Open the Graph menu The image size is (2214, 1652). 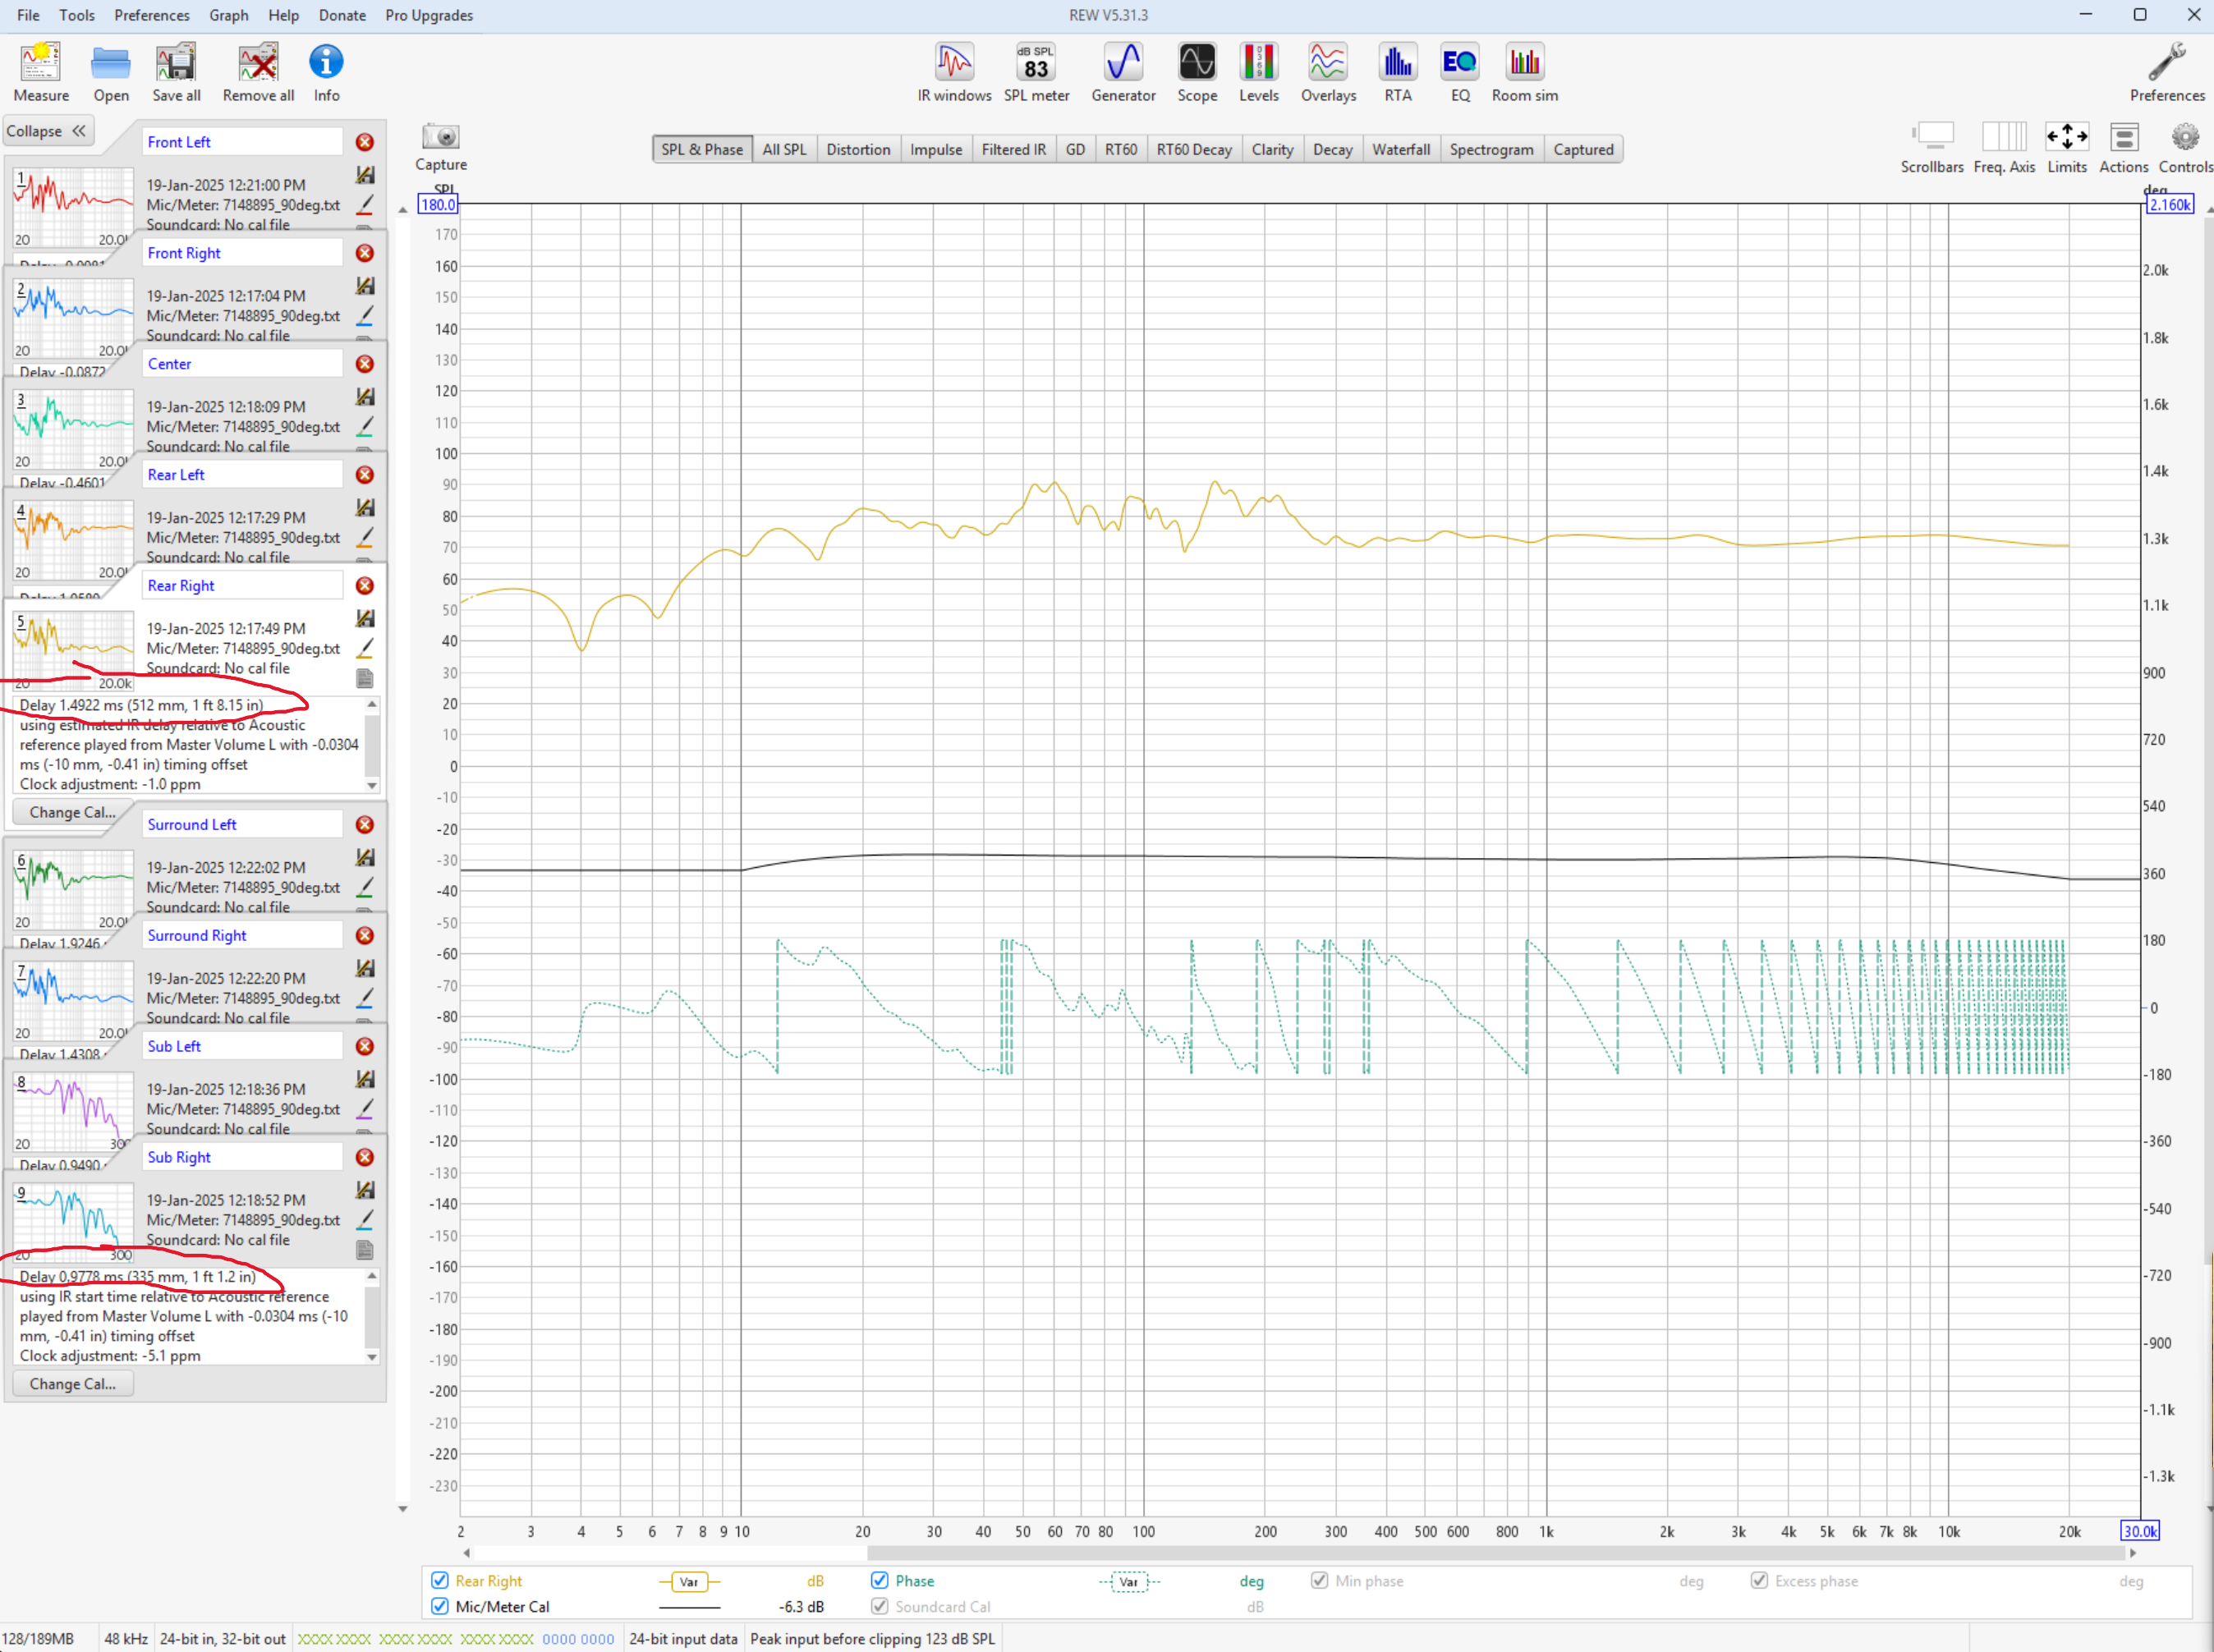[x=228, y=15]
